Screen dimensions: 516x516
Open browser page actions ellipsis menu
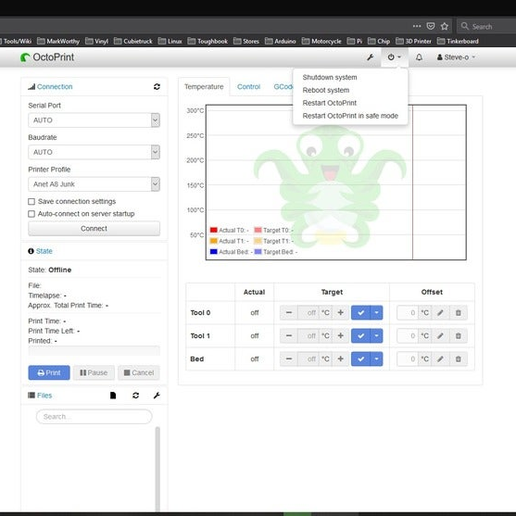tap(417, 26)
